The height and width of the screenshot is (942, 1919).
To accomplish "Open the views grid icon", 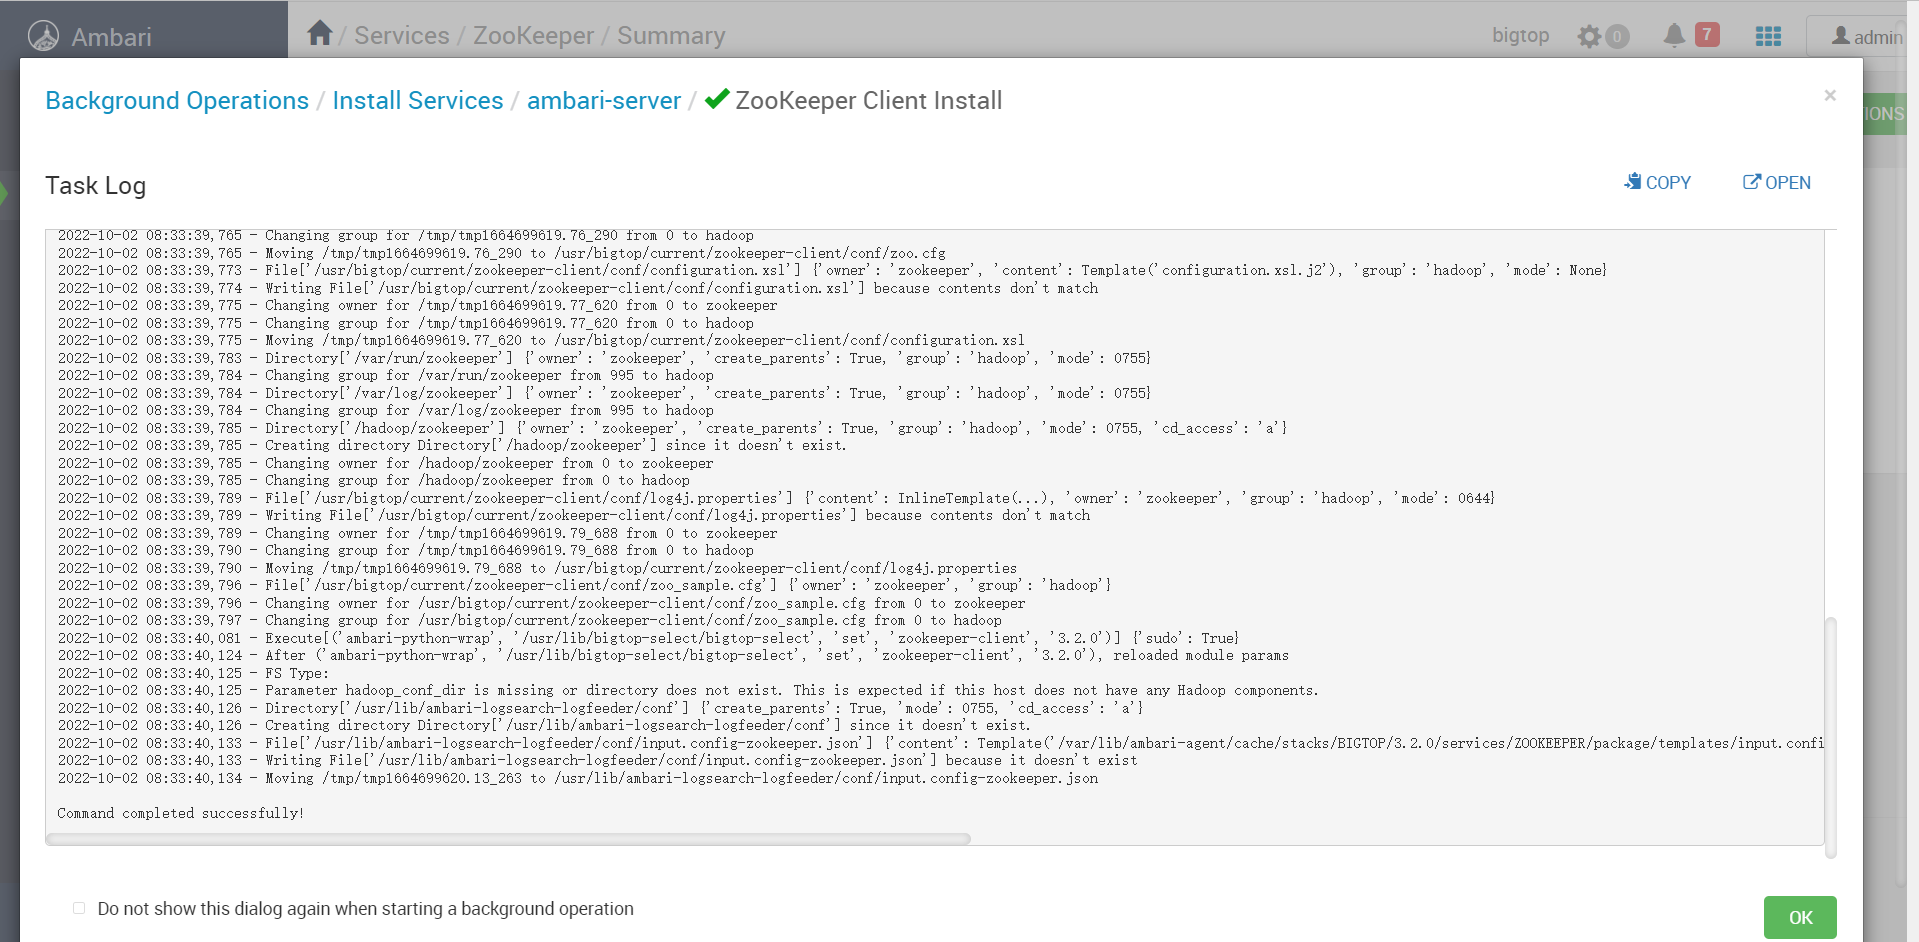I will click(1768, 36).
